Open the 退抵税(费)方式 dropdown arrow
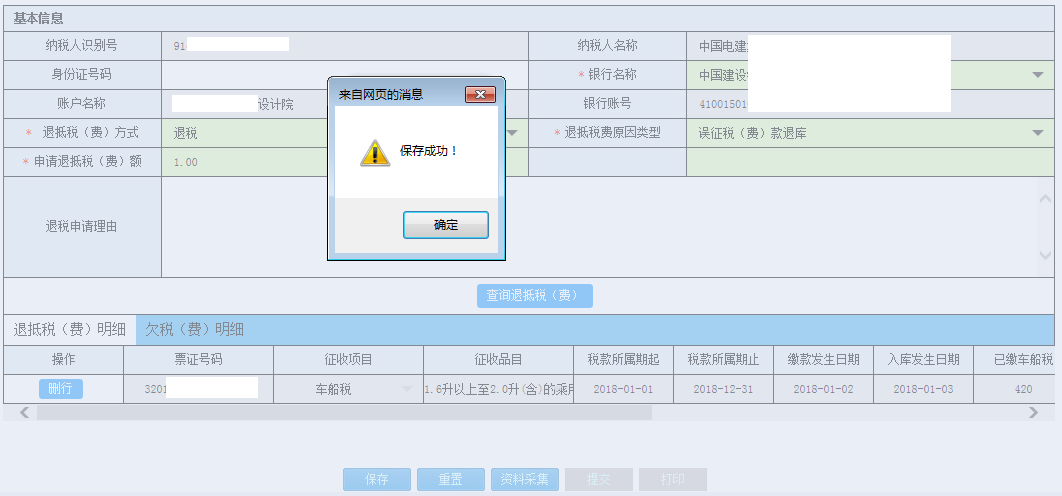The image size is (1062, 496). [512, 133]
